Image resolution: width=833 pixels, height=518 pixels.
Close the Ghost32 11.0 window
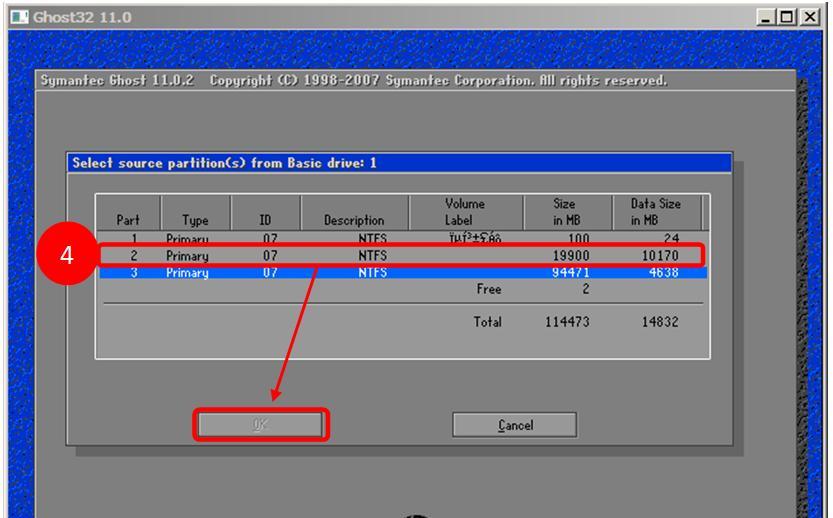pyautogui.click(x=810, y=18)
